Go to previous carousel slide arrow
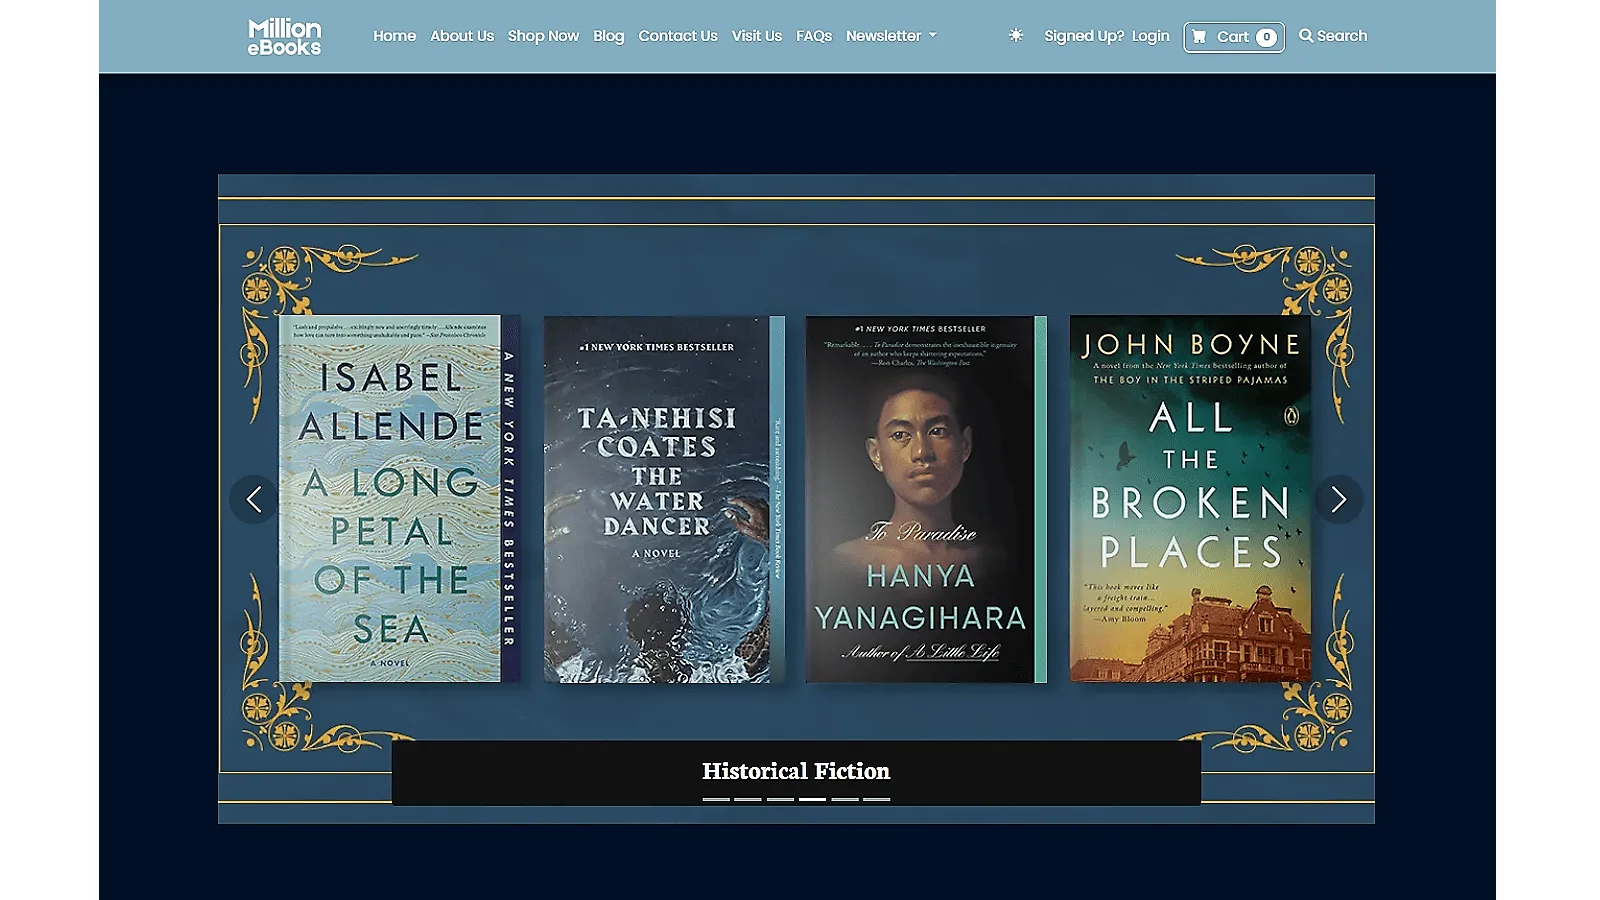Image resolution: width=1600 pixels, height=900 pixels. pos(254,499)
